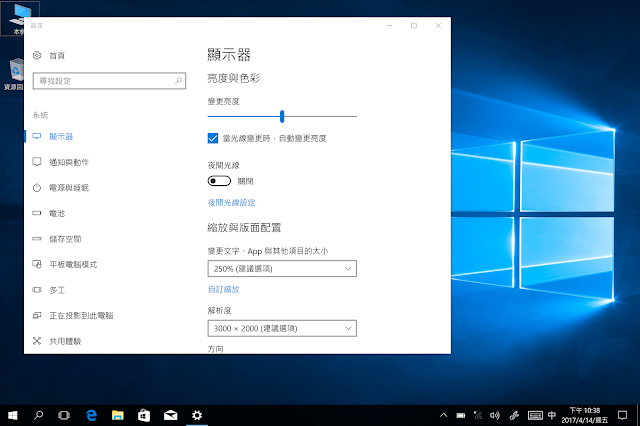Image resolution: width=640 pixels, height=426 pixels.
Task: Uncheck 當光線變更時，自動變更亮度 checkbox
Action: pos(213,138)
